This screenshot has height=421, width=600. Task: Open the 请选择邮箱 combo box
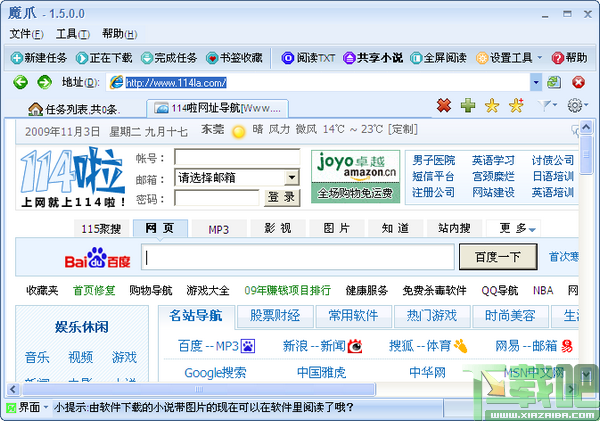click(x=237, y=178)
